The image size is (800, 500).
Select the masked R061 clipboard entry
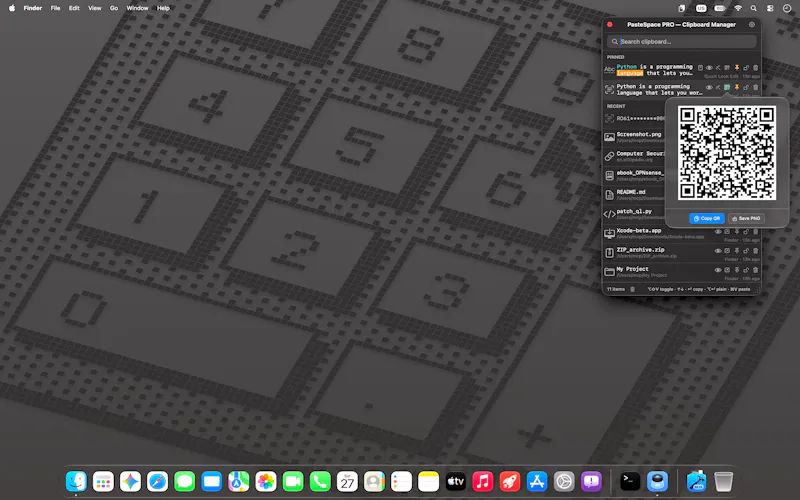[634, 118]
